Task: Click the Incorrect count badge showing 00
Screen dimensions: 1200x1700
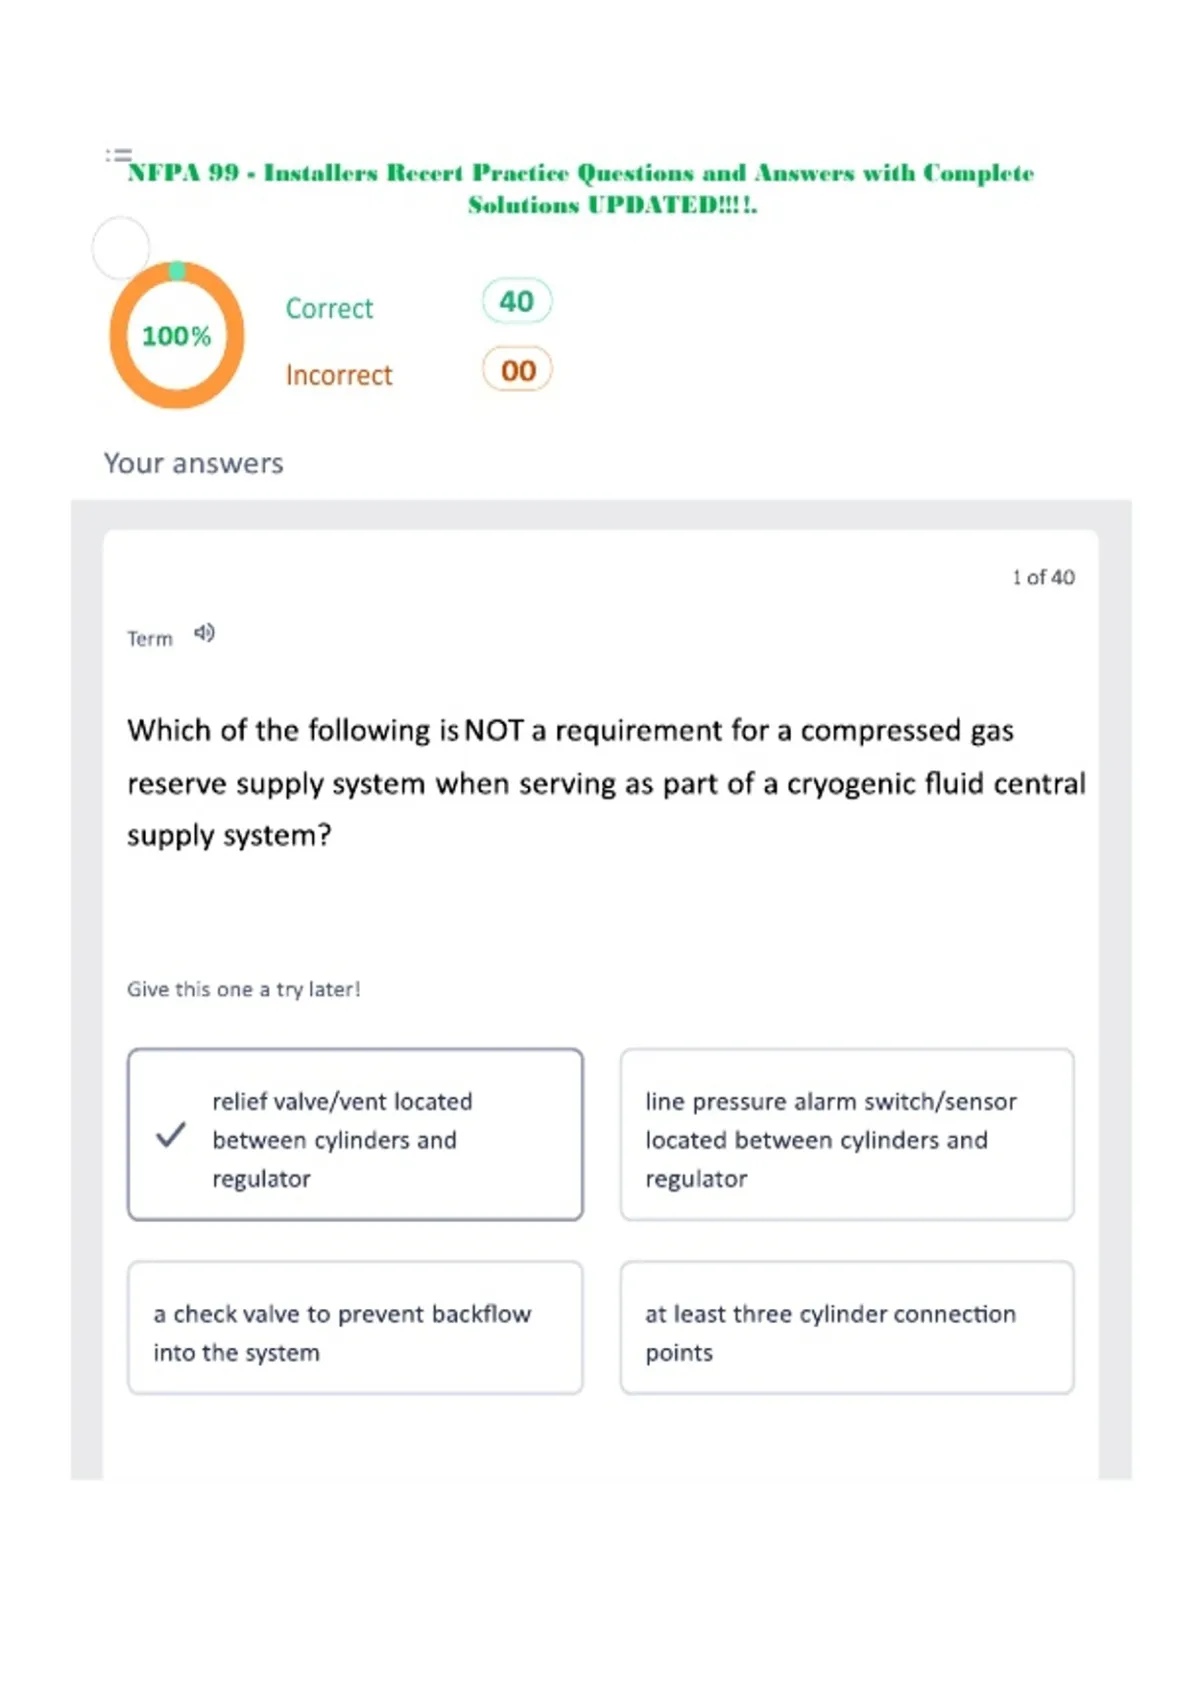Action: [x=517, y=370]
